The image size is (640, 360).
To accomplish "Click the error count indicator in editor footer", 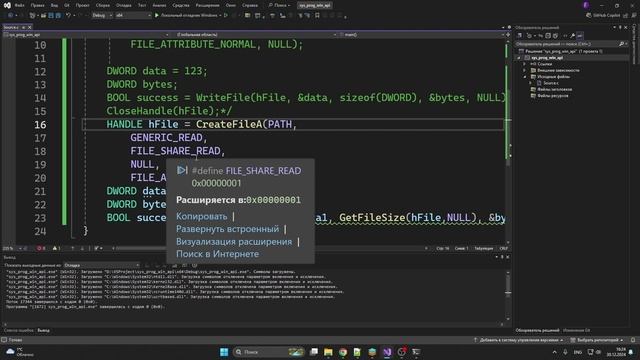I will [x=41, y=248].
